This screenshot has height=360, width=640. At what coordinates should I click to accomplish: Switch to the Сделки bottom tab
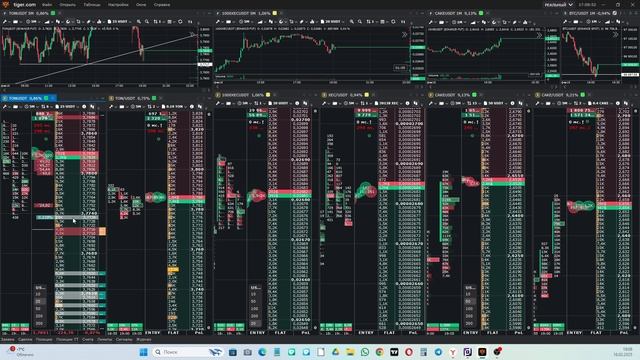[25, 339]
